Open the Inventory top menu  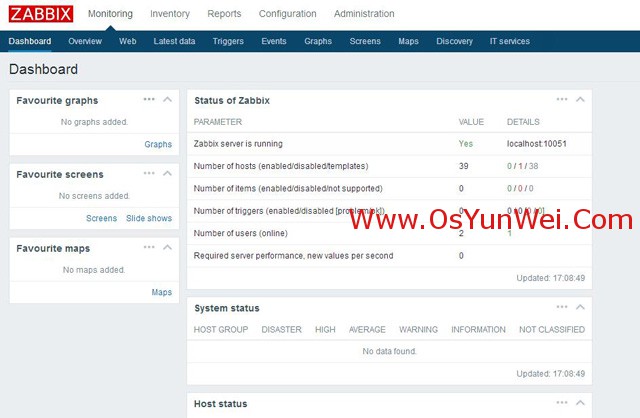point(170,14)
